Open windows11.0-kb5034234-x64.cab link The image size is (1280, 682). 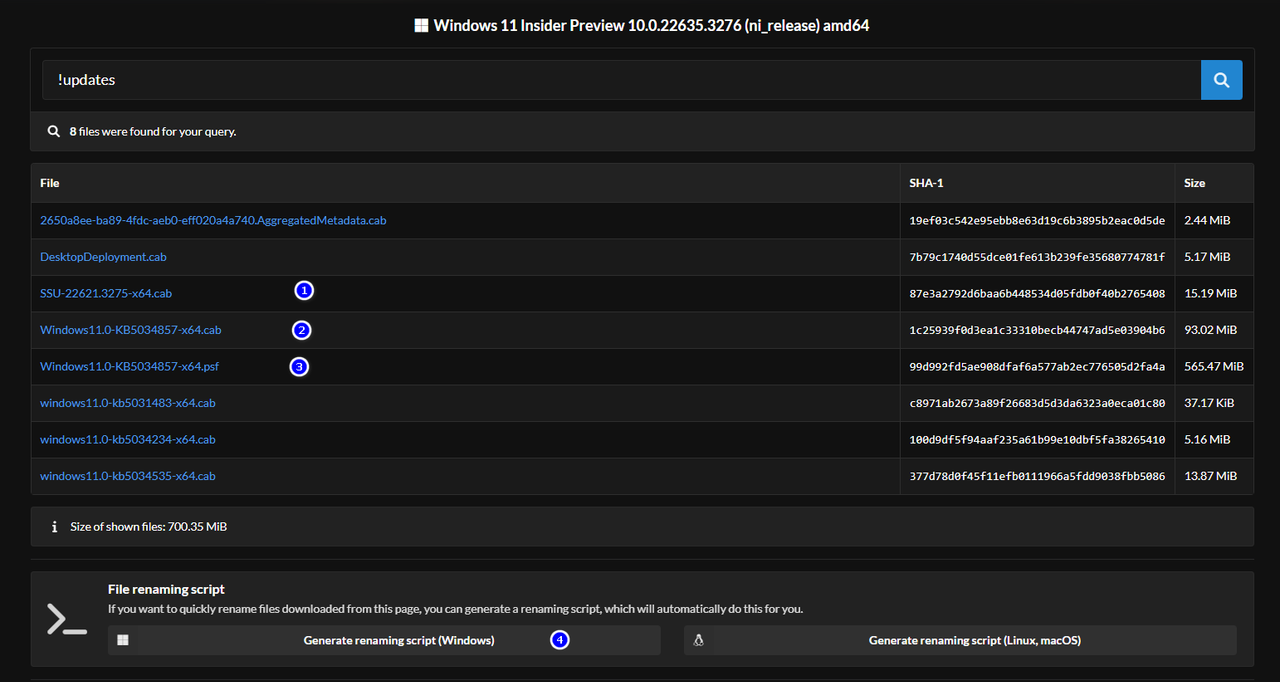[128, 440]
